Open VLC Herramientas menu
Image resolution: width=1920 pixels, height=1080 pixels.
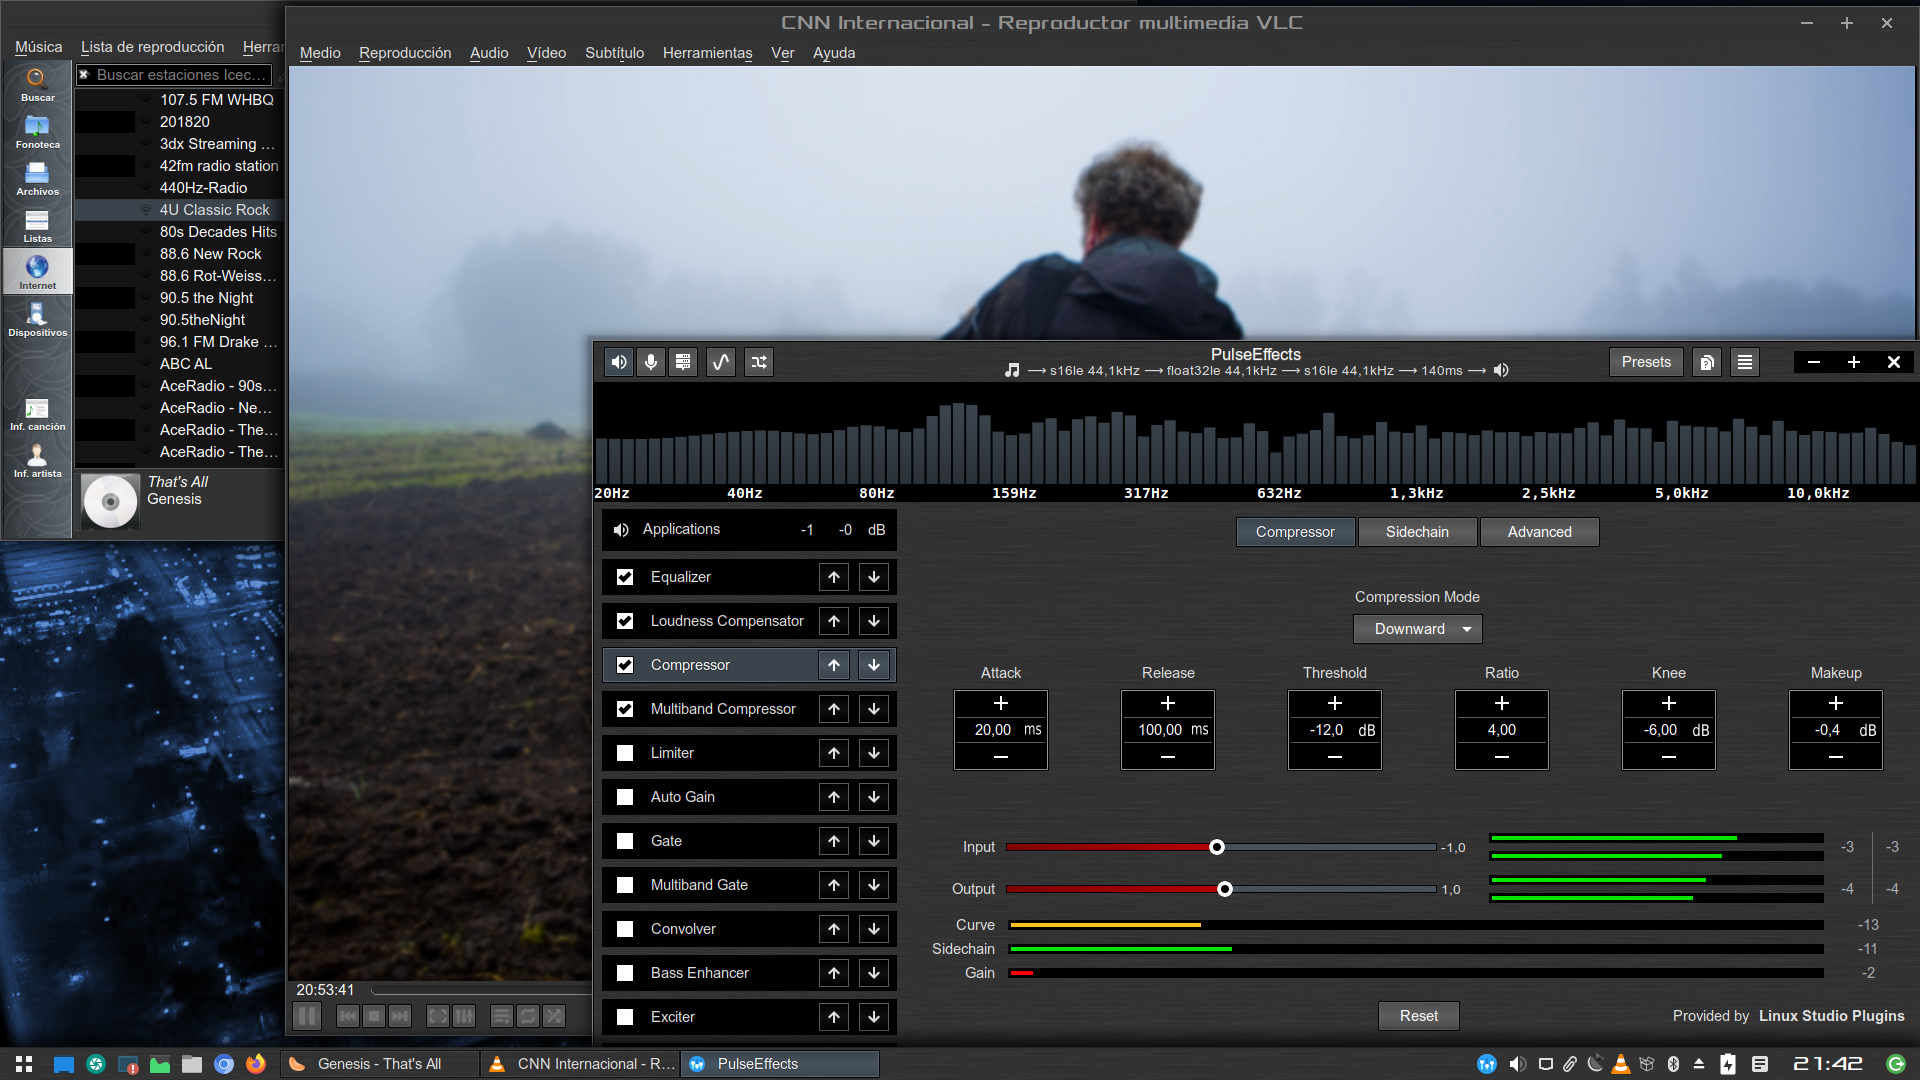click(707, 53)
